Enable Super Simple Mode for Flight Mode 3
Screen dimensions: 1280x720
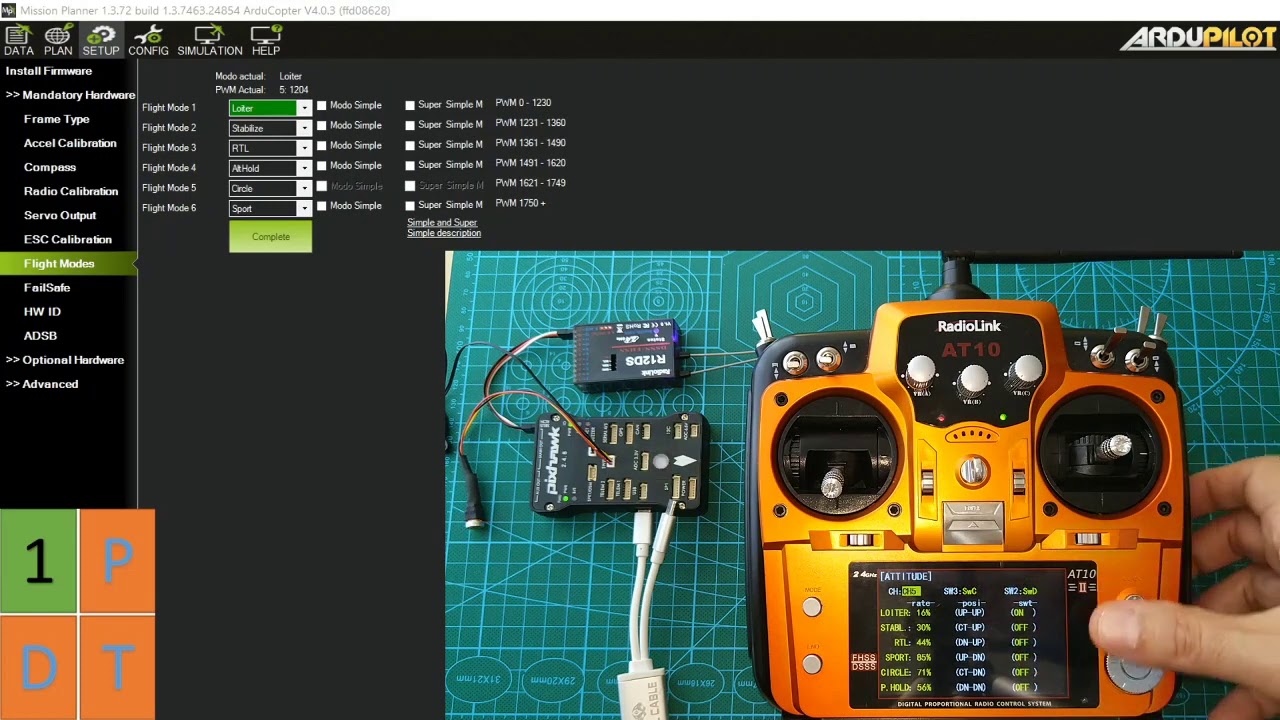click(x=410, y=145)
